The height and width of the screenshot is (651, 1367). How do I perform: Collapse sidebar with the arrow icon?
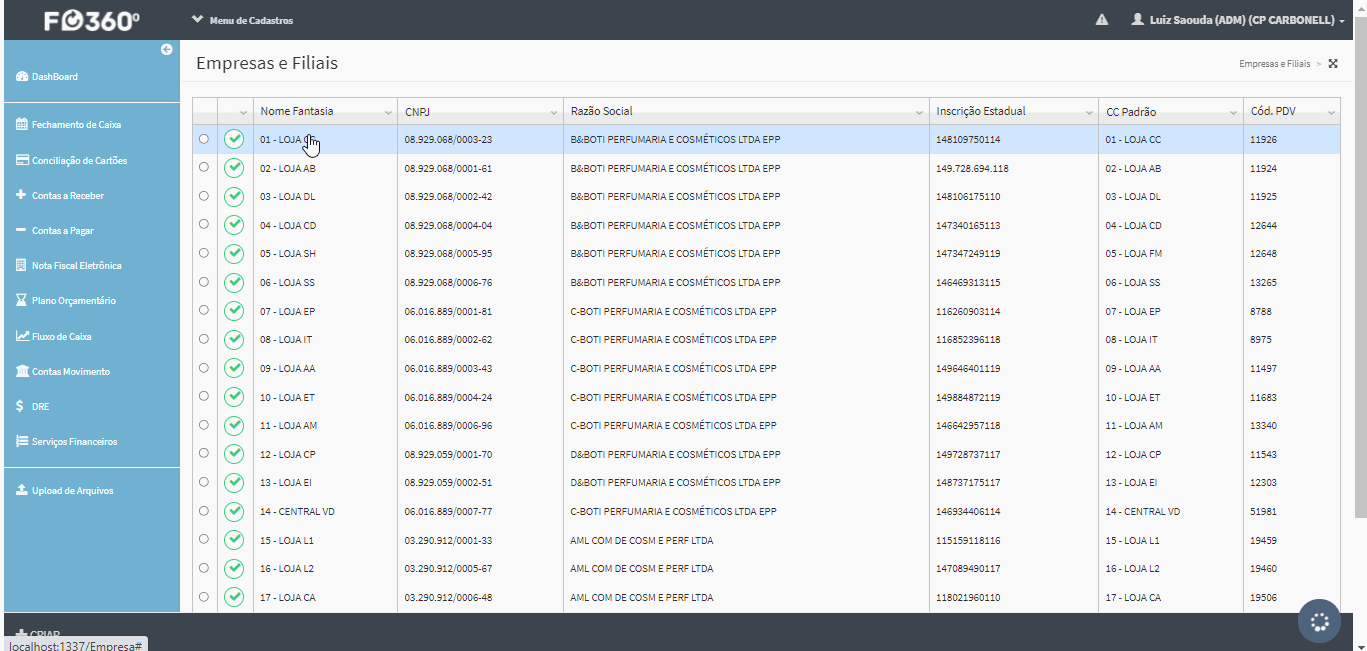(167, 49)
